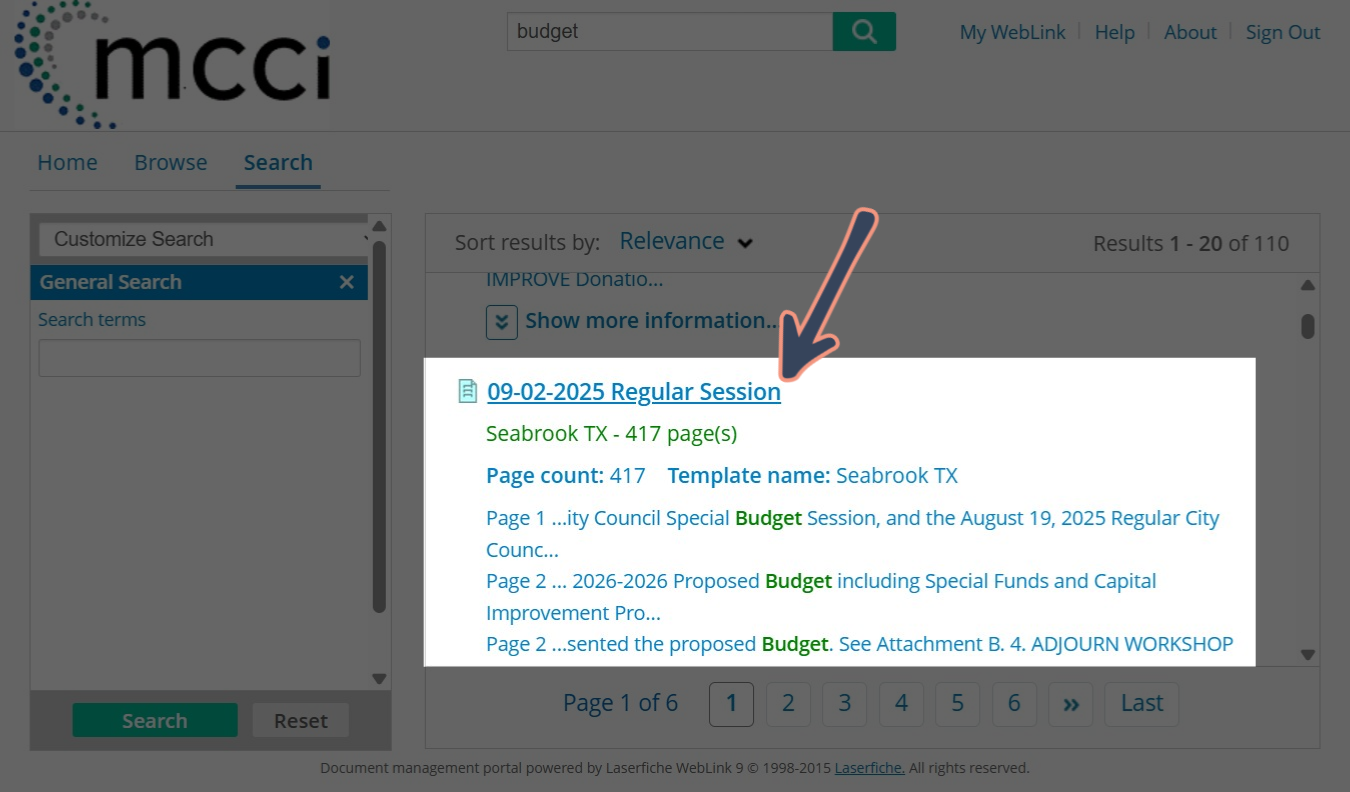Jump to the Last results page

1142,704
